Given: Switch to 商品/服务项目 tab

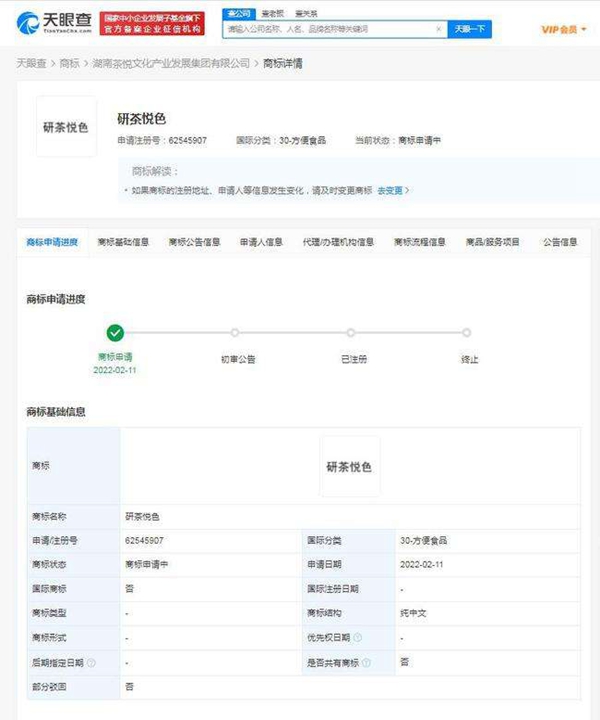Looking at the screenshot, I should coord(492,242).
